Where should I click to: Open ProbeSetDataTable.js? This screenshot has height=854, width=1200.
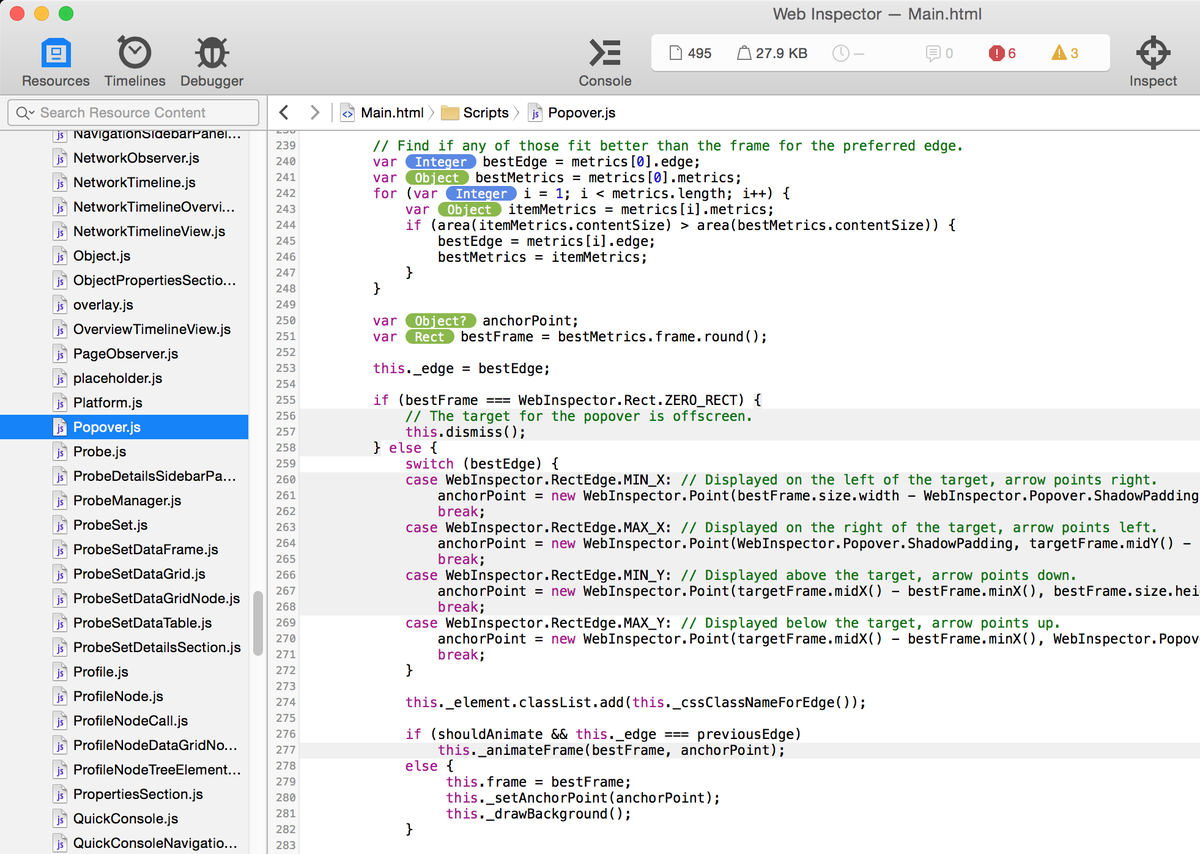click(124, 623)
